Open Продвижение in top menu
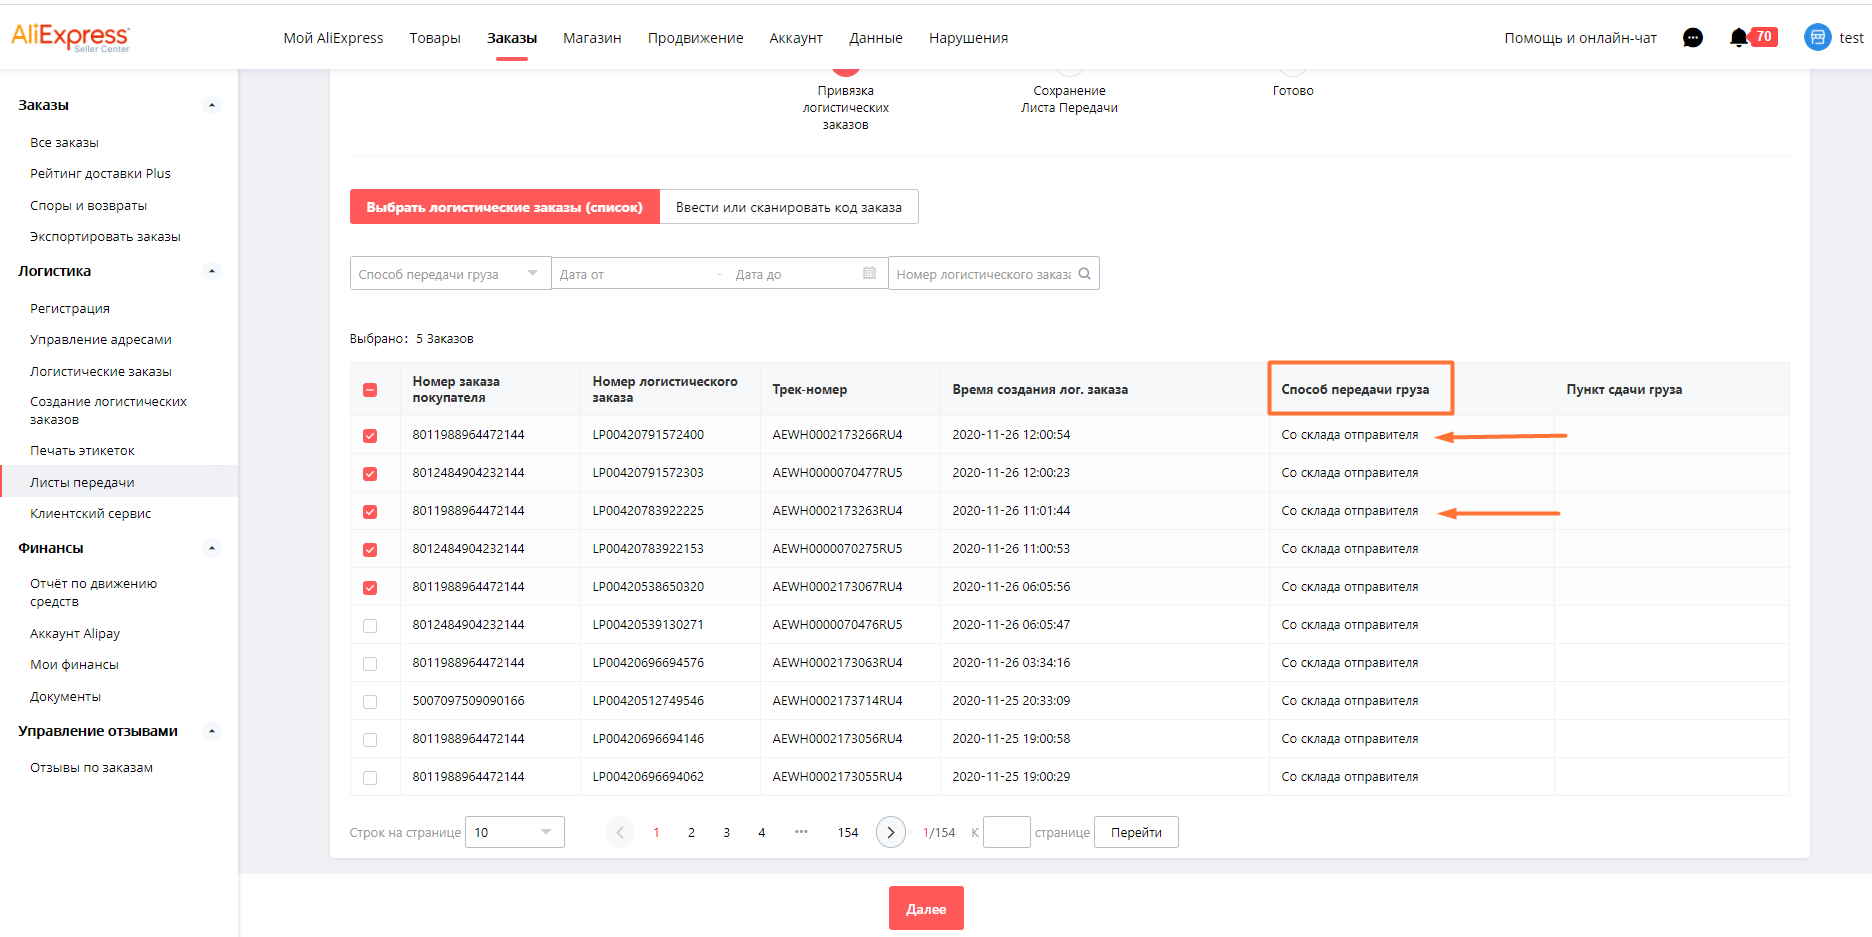1872x937 pixels. tap(695, 38)
